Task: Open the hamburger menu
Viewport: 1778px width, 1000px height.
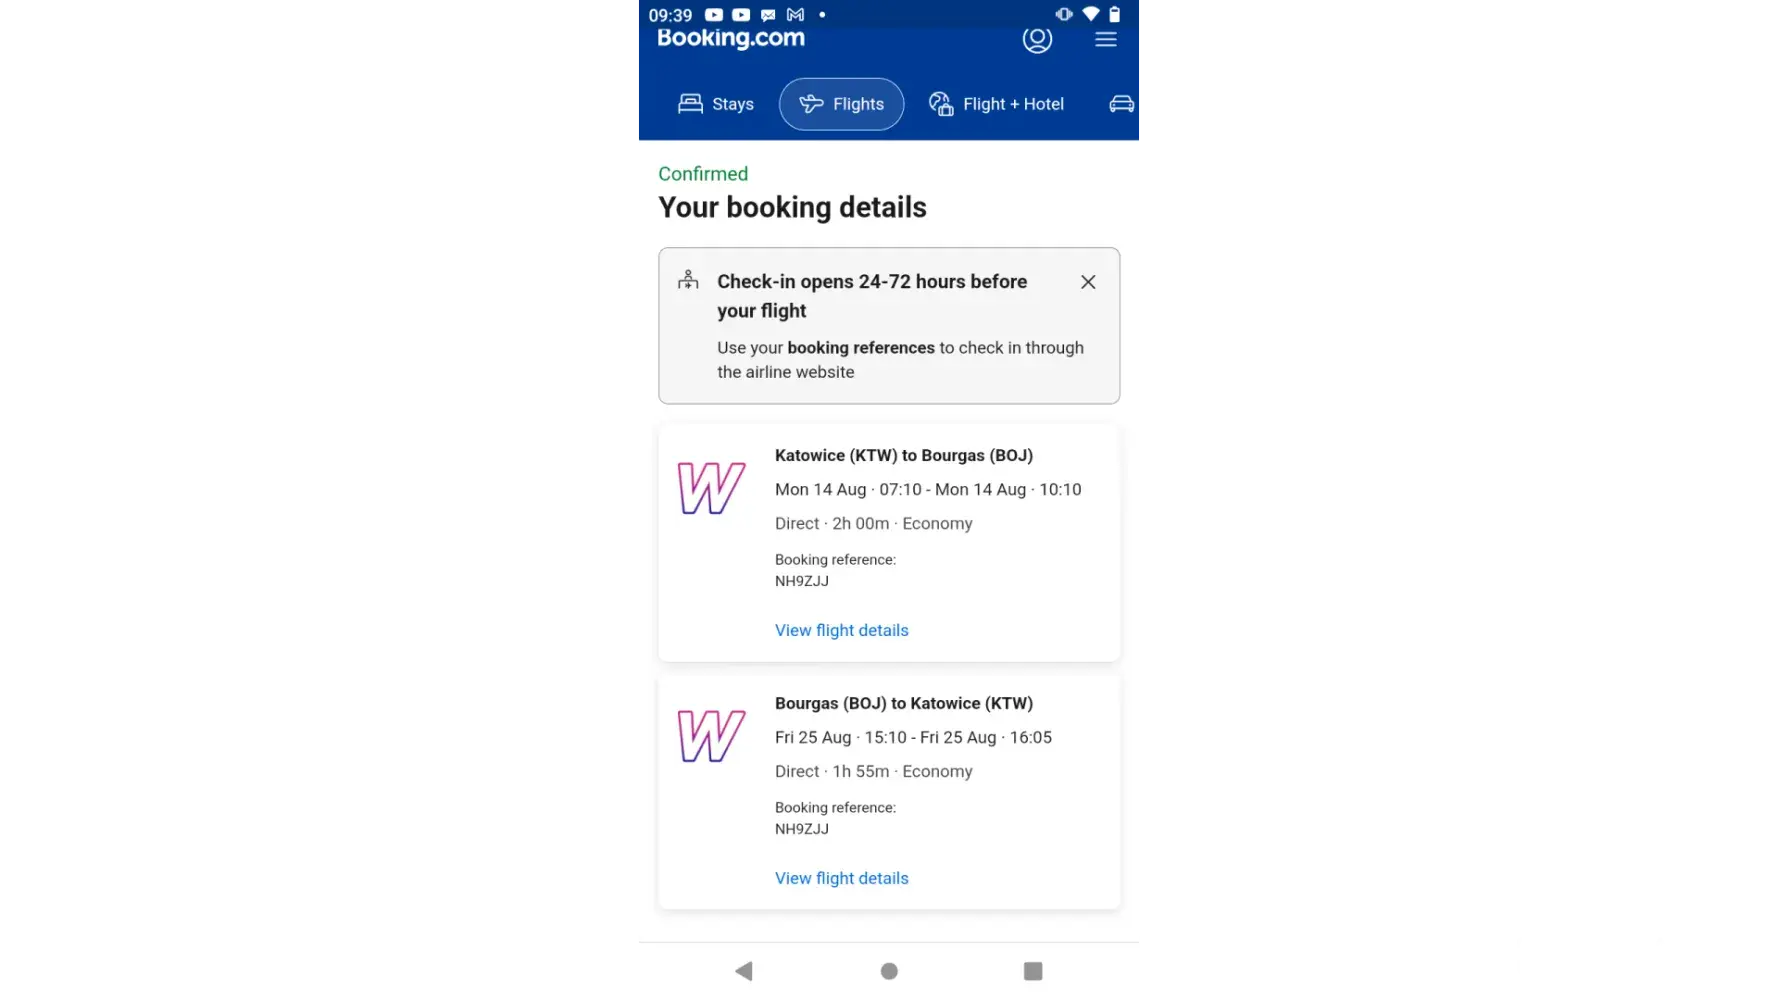Action: click(x=1105, y=40)
